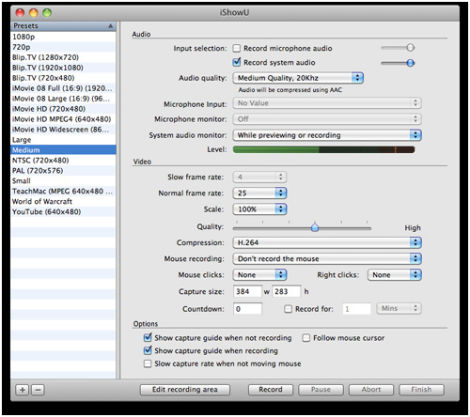The height and width of the screenshot is (417, 470).
Task: Select the Small preset
Action: [x=63, y=181]
